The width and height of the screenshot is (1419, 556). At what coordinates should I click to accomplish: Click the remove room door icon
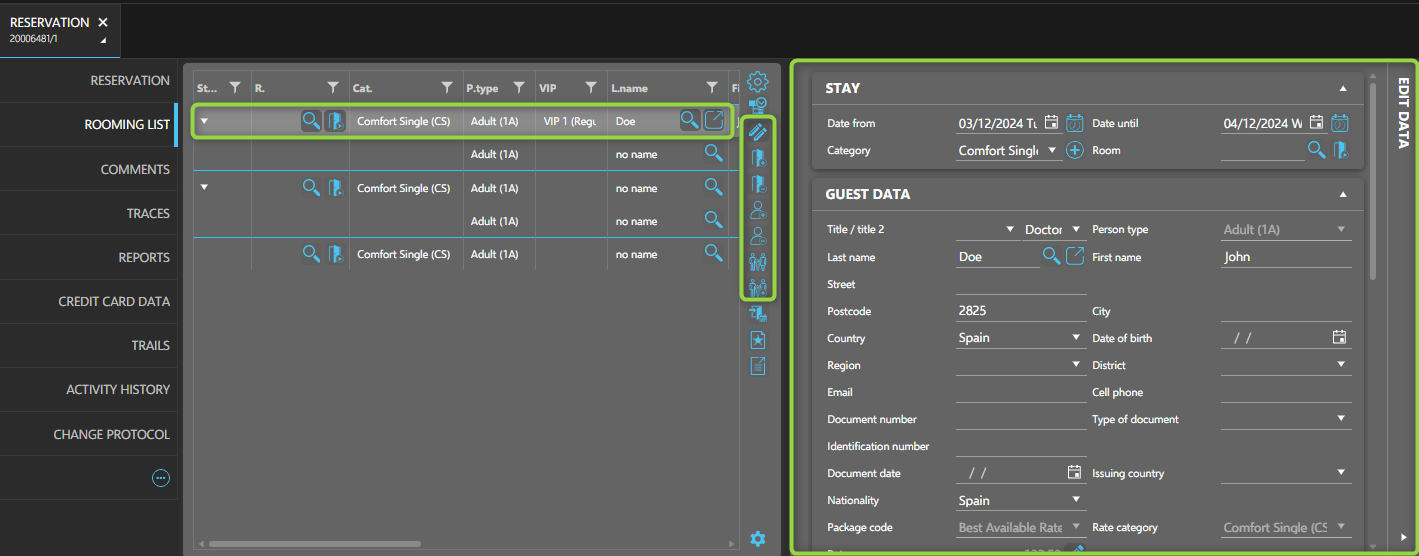(x=758, y=184)
